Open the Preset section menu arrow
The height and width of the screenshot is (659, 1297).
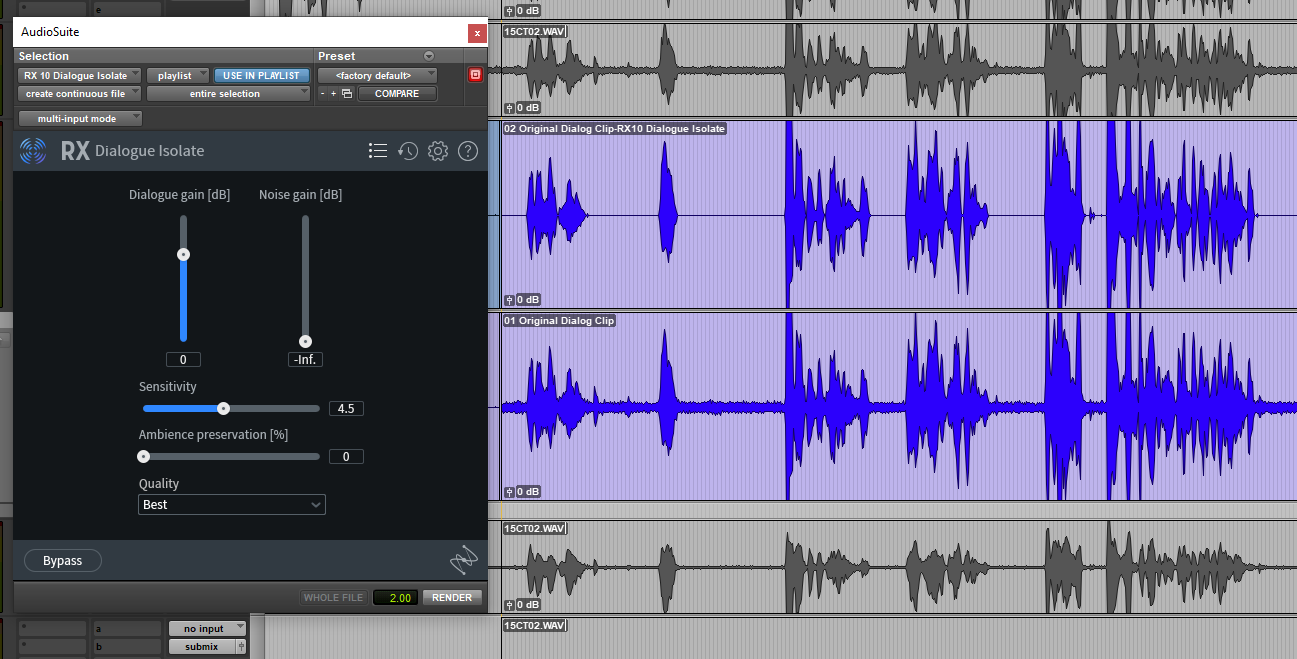[x=429, y=56]
